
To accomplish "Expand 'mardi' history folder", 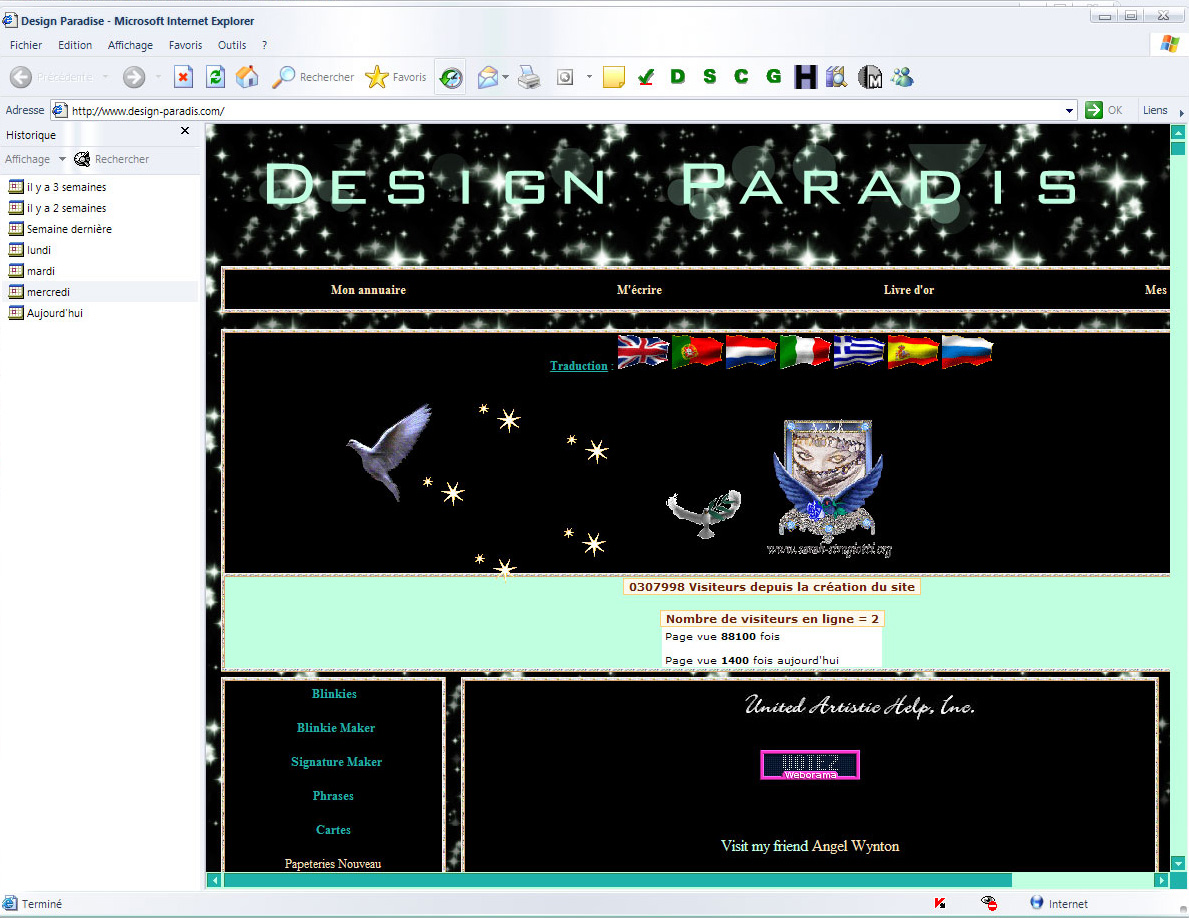I will (32, 271).
